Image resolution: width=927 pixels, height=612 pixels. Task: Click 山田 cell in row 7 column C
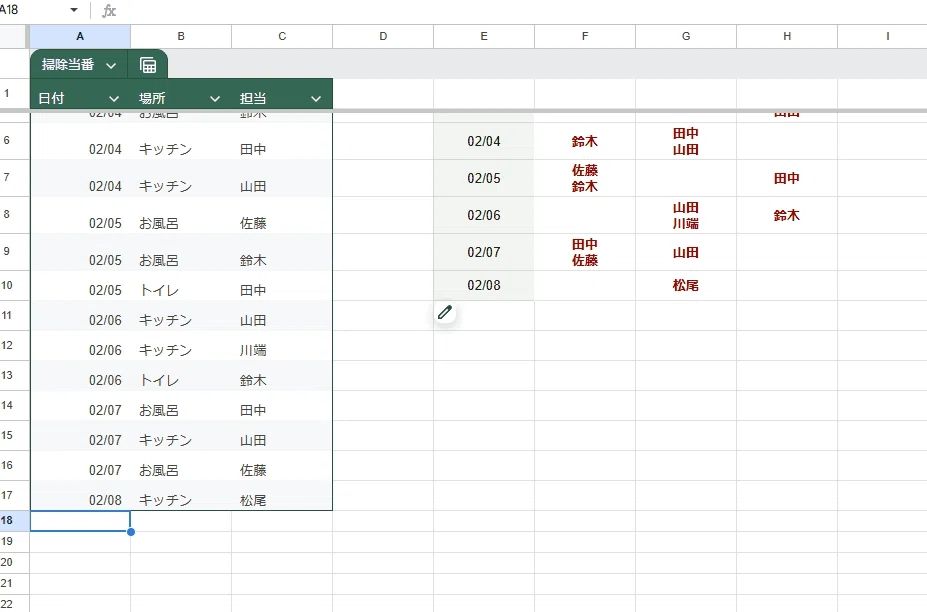point(282,179)
